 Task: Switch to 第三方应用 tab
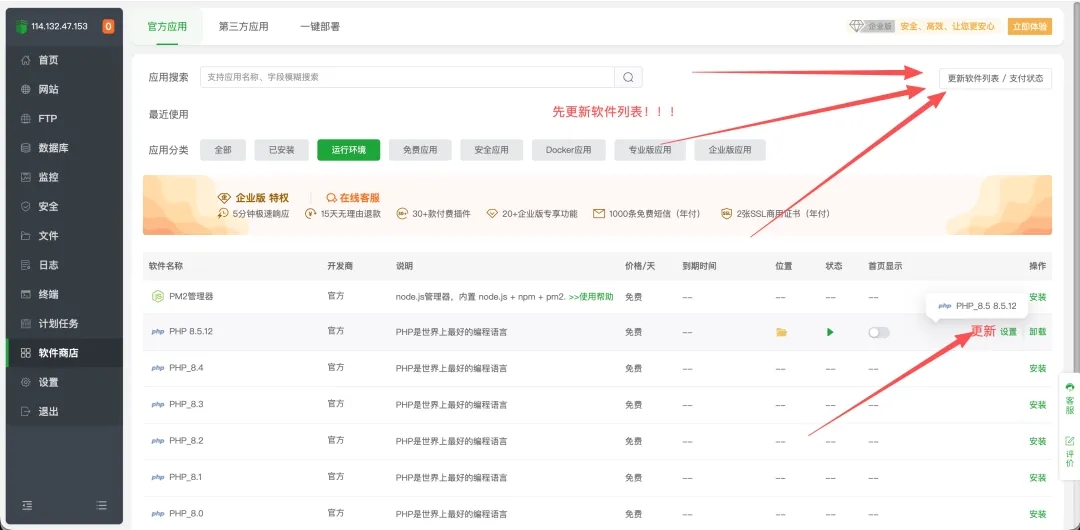pos(243,27)
